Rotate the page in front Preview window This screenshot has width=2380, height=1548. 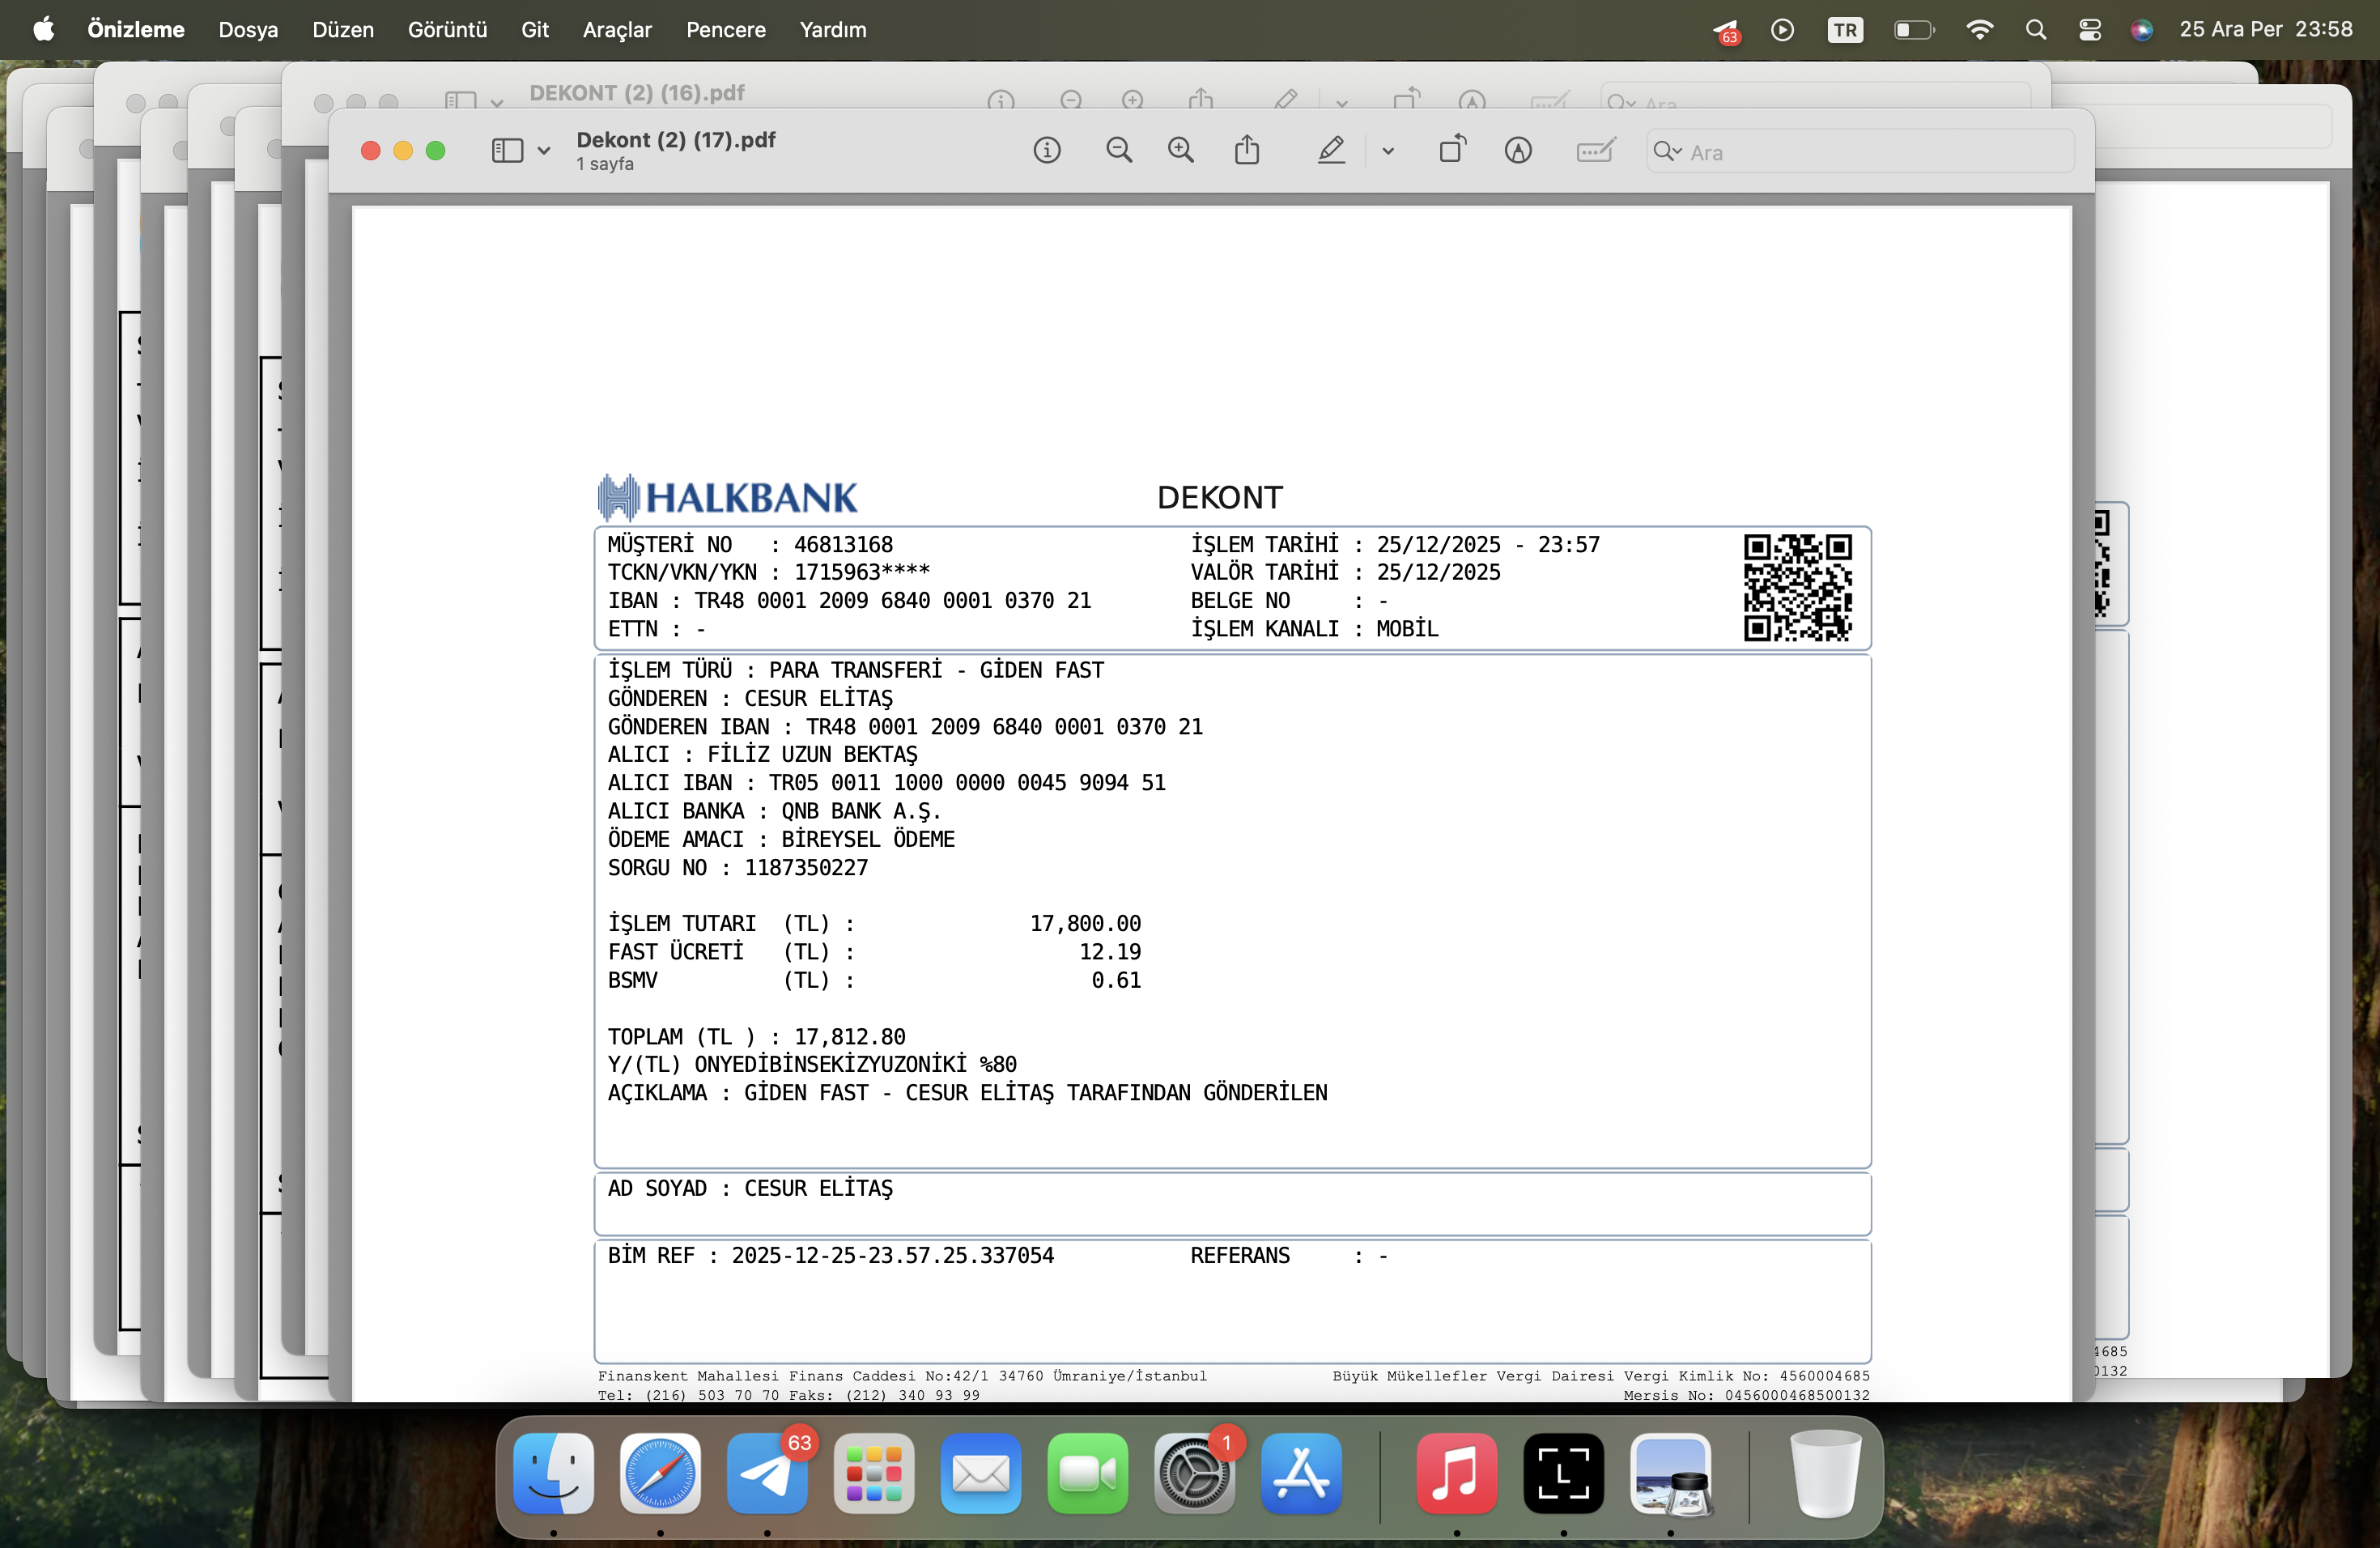pyautogui.click(x=1453, y=150)
